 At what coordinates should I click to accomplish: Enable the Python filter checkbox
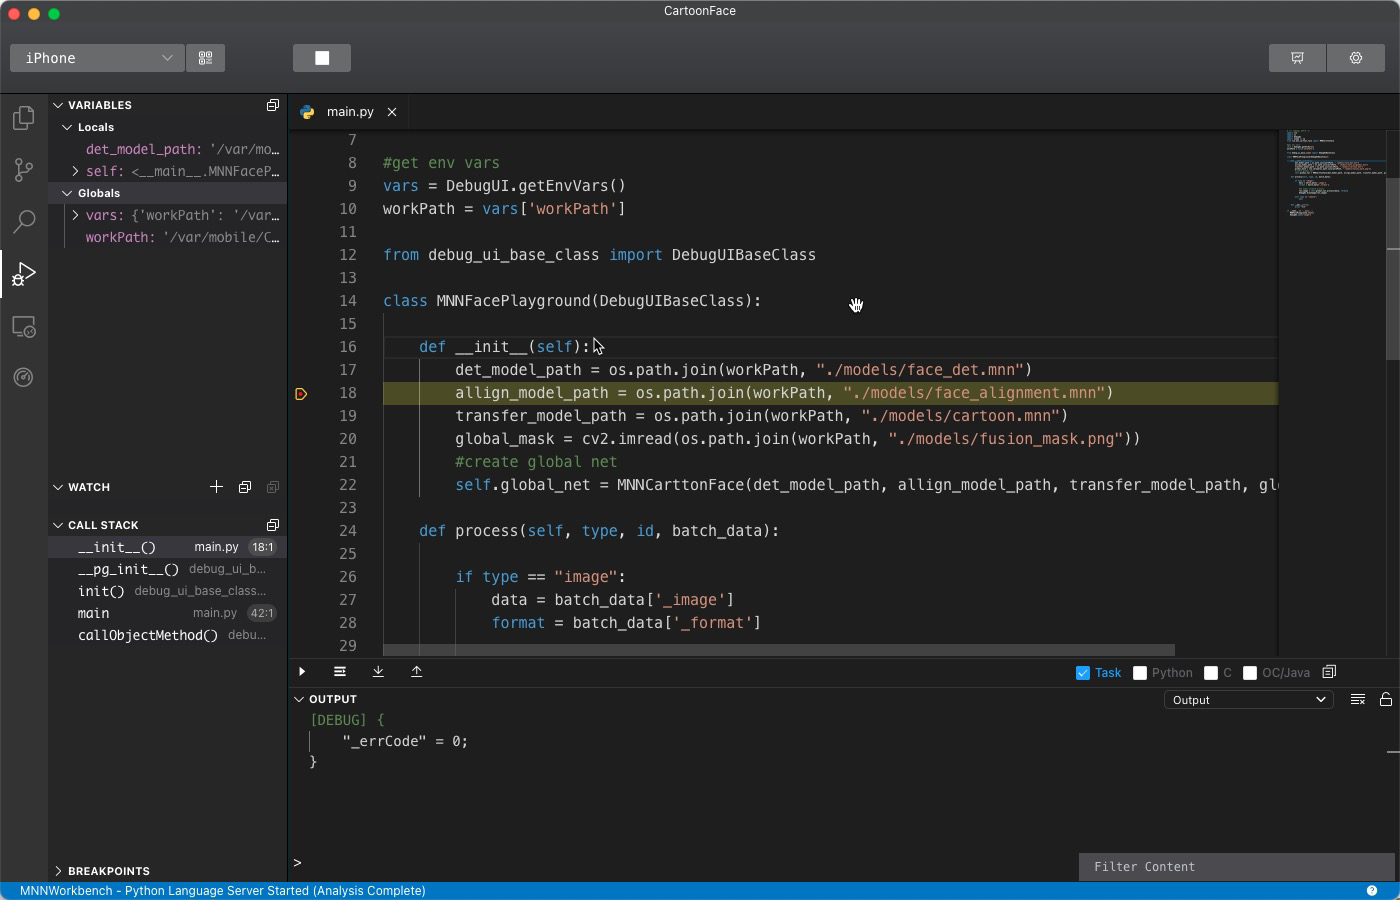pyautogui.click(x=1139, y=673)
